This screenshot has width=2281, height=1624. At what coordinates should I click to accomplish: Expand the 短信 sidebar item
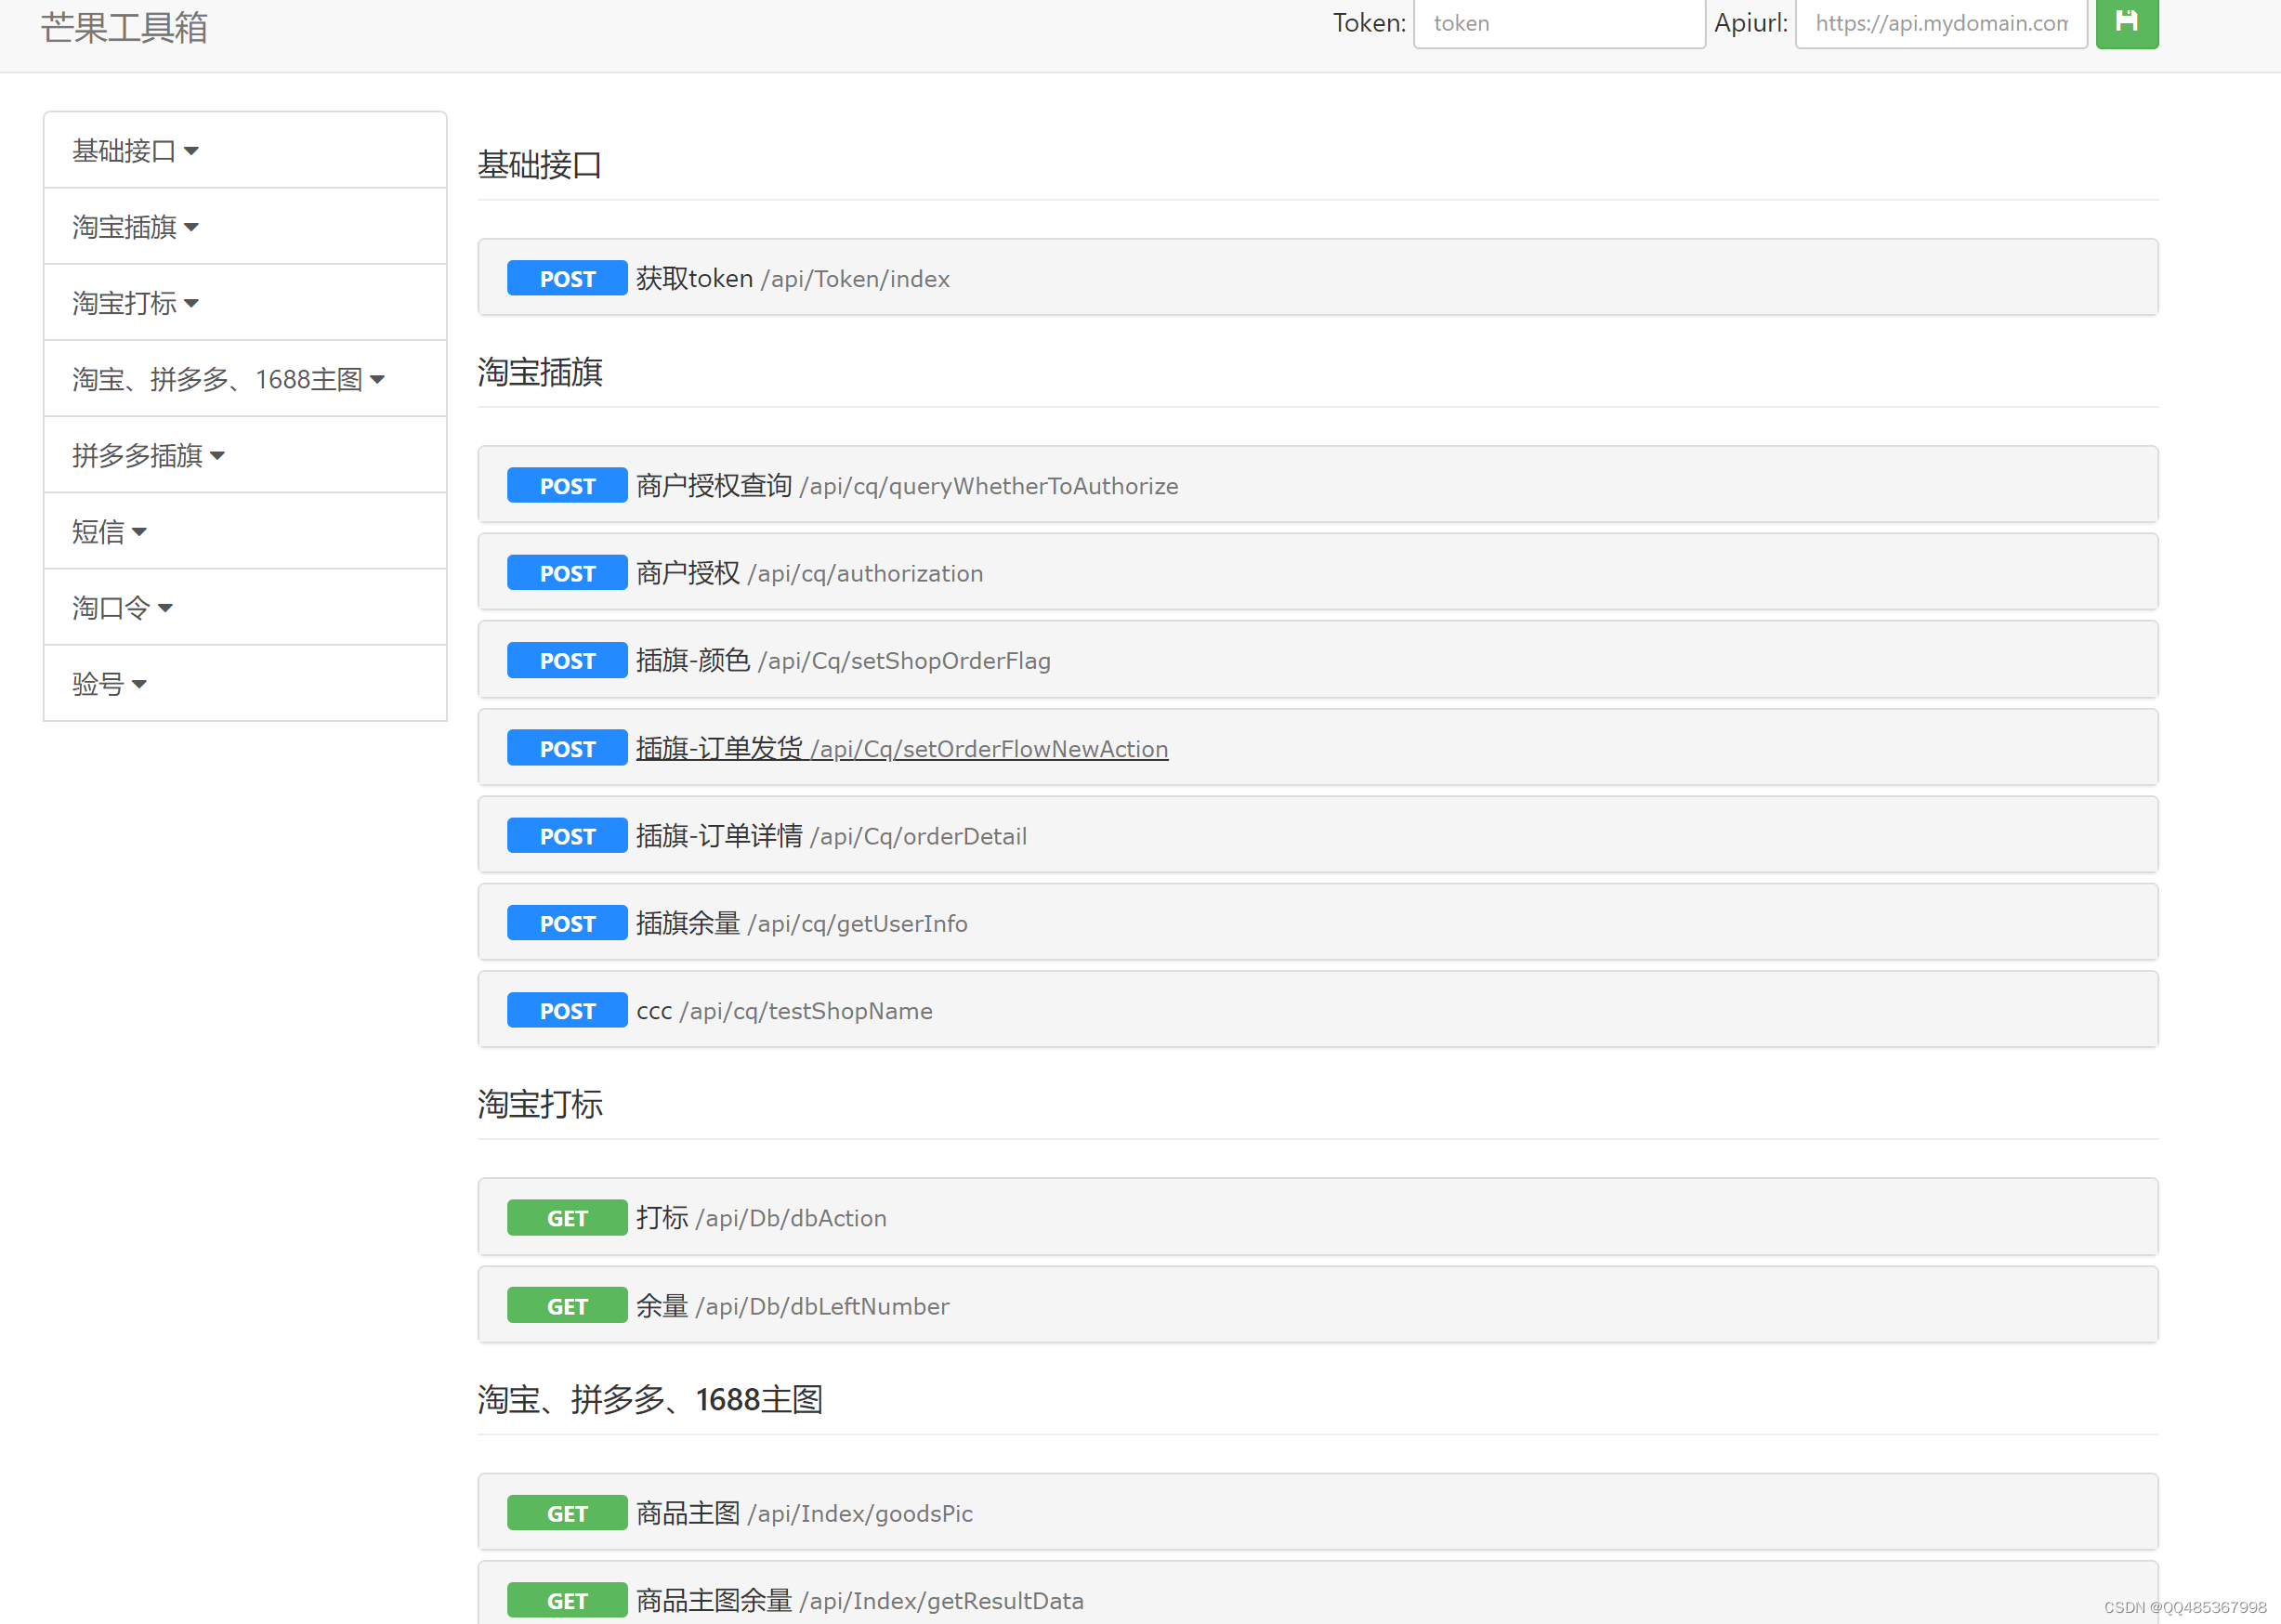click(109, 532)
